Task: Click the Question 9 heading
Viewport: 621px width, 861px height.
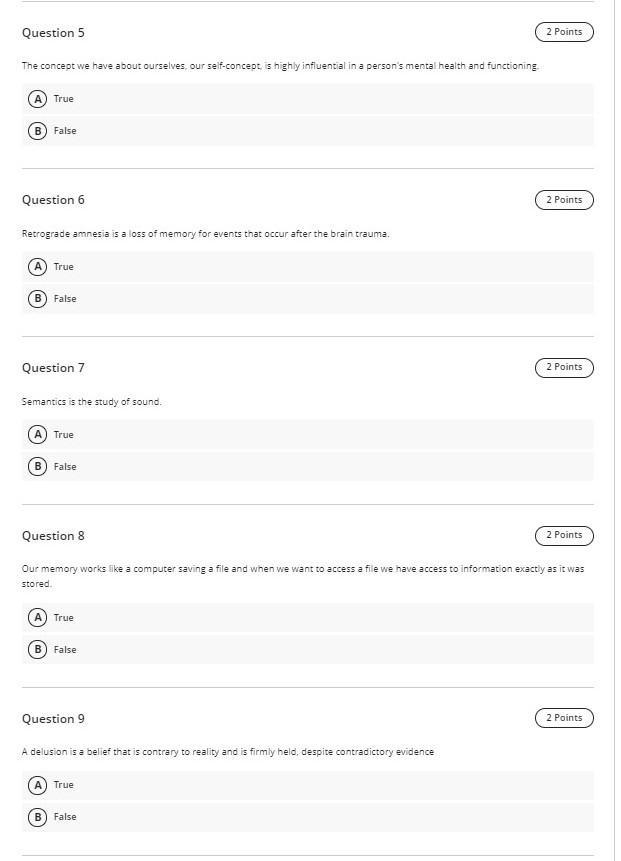Action: [53, 718]
